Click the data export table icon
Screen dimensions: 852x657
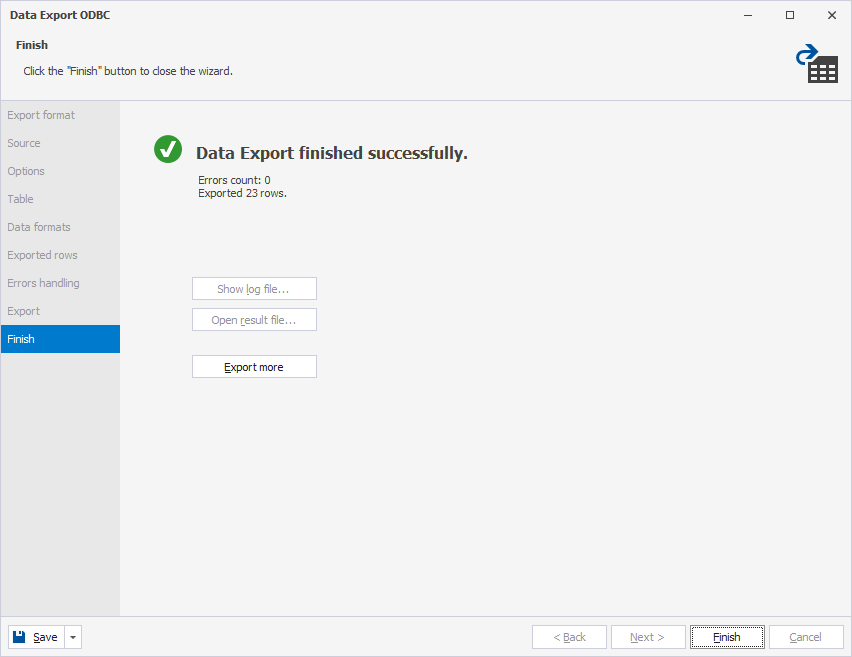pyautogui.click(x=817, y=63)
